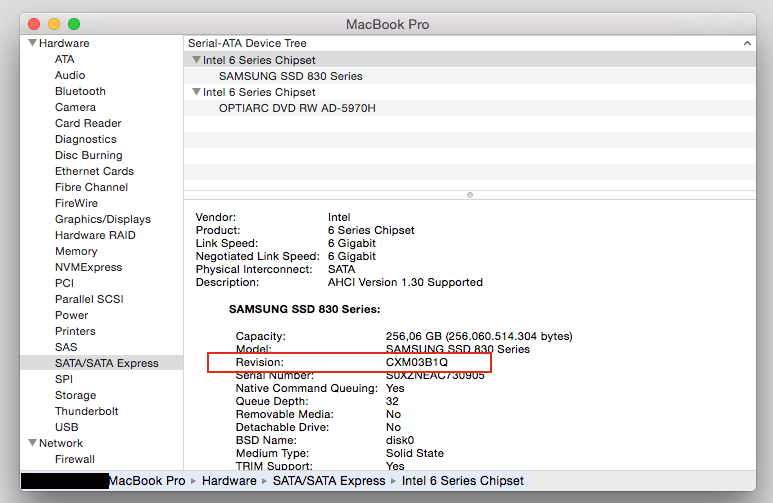The height and width of the screenshot is (503, 773).
Task: Close the MacBook Pro window
Action: 34,24
